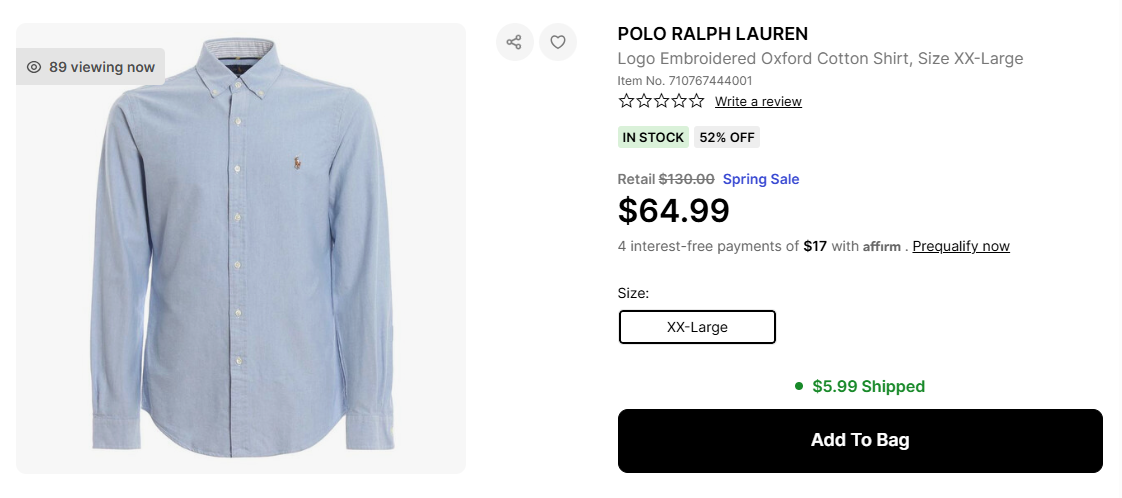Click the Affirm logo

[x=882, y=247]
